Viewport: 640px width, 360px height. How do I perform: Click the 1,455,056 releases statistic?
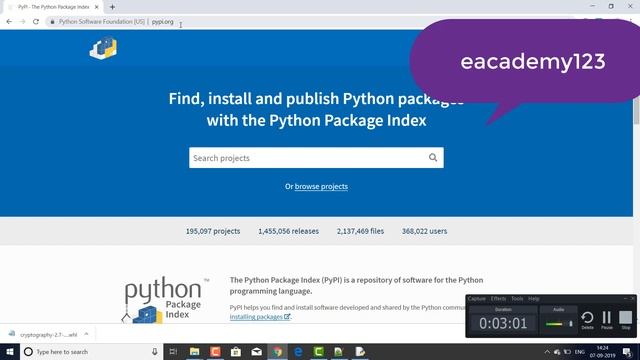tap(289, 231)
